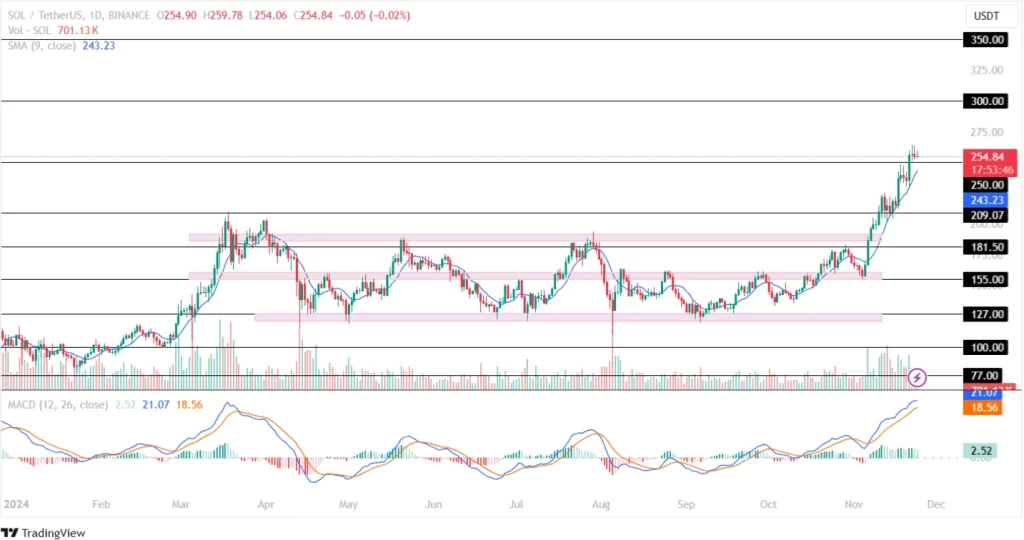Click the Sep label on time axis

(x=686, y=504)
